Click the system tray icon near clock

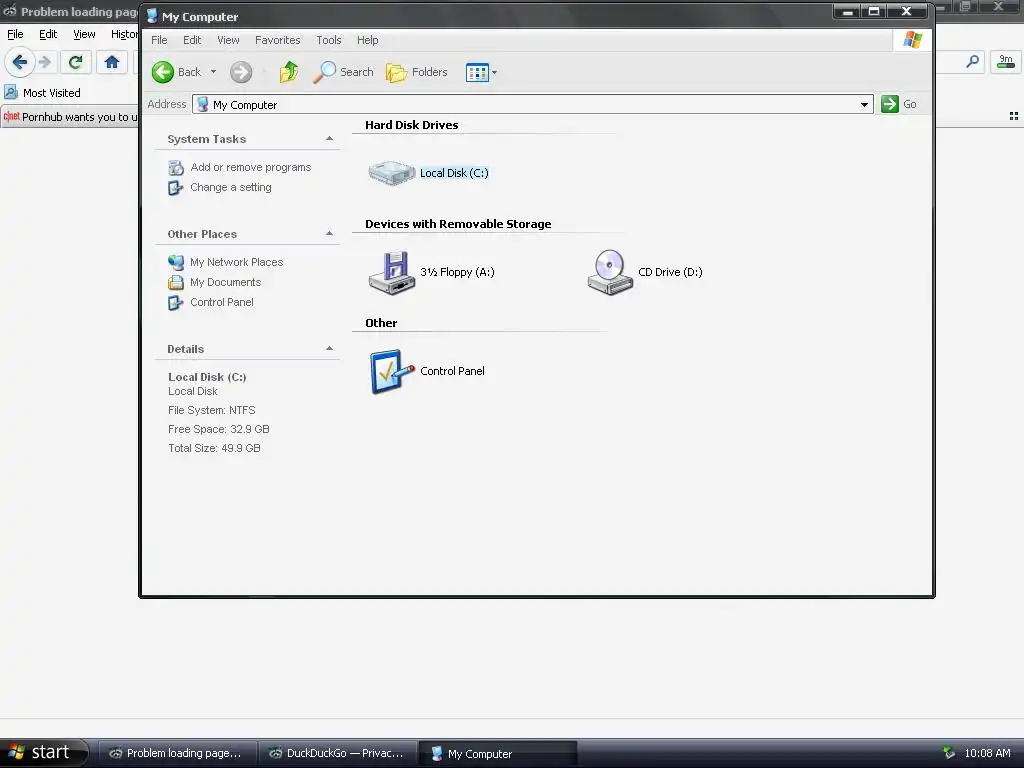949,753
